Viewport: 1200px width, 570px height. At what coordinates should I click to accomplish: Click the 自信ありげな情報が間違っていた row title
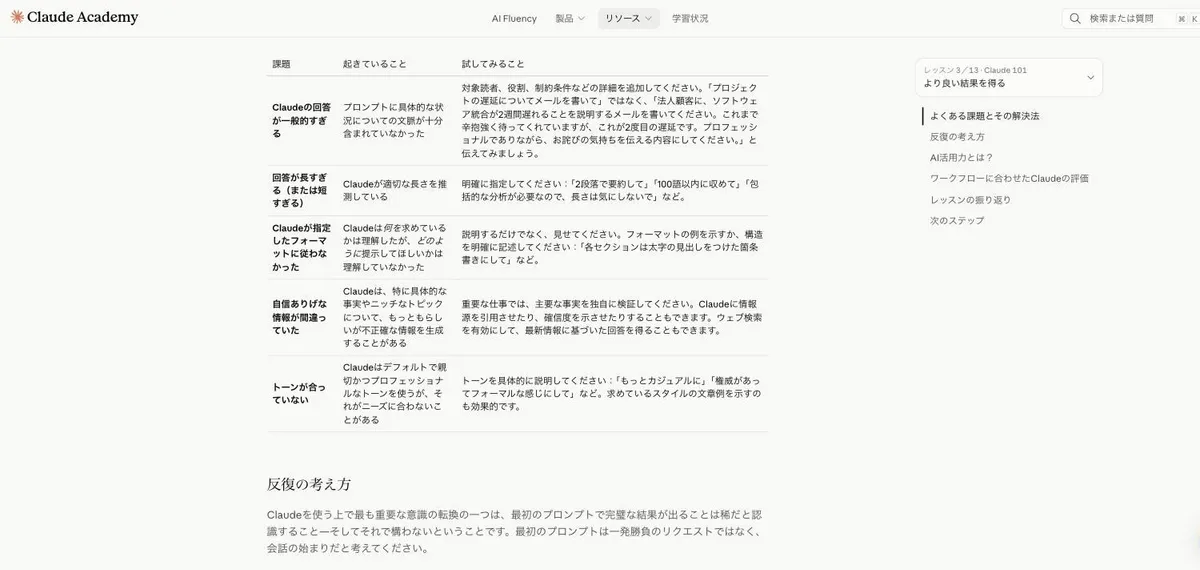pos(302,317)
